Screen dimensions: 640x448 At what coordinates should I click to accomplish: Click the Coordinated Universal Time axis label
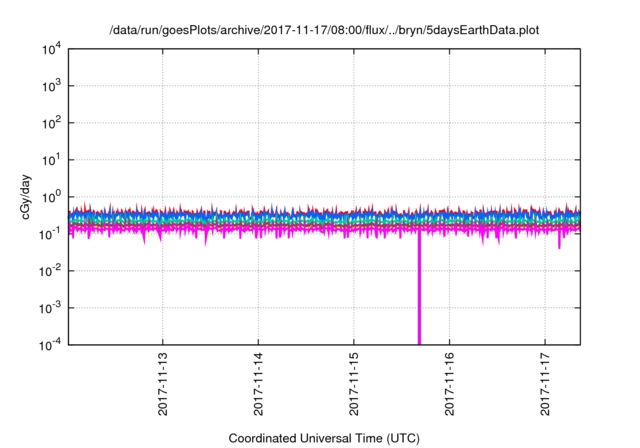(x=324, y=438)
